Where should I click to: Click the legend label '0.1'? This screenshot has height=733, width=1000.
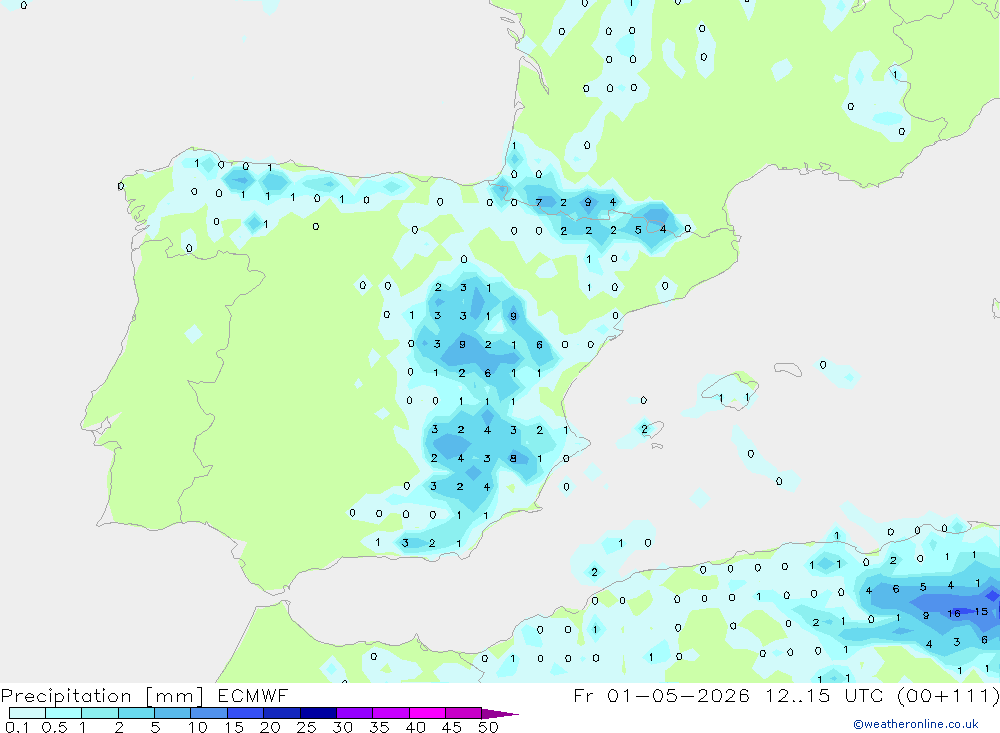(x=17, y=727)
